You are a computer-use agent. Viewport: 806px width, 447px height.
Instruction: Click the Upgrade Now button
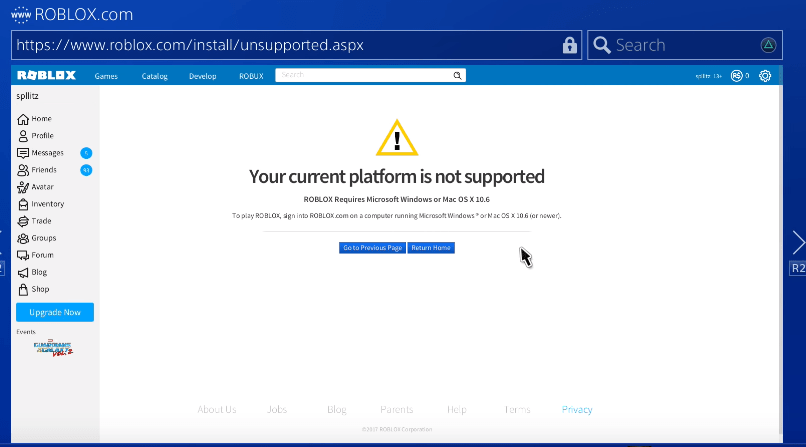[x=55, y=312]
